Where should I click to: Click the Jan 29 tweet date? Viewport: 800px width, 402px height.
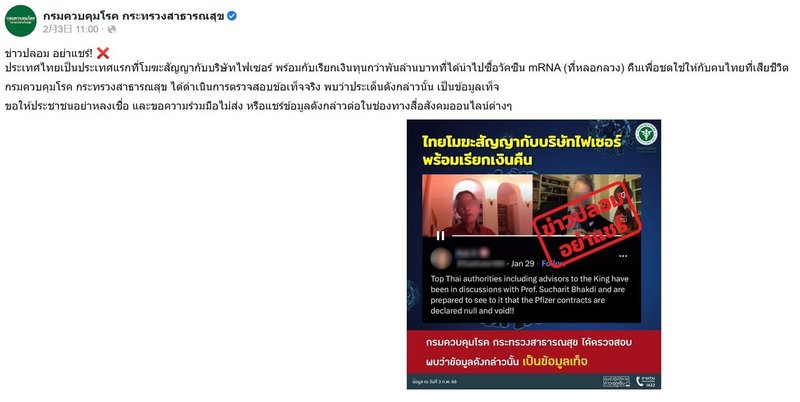(522, 264)
